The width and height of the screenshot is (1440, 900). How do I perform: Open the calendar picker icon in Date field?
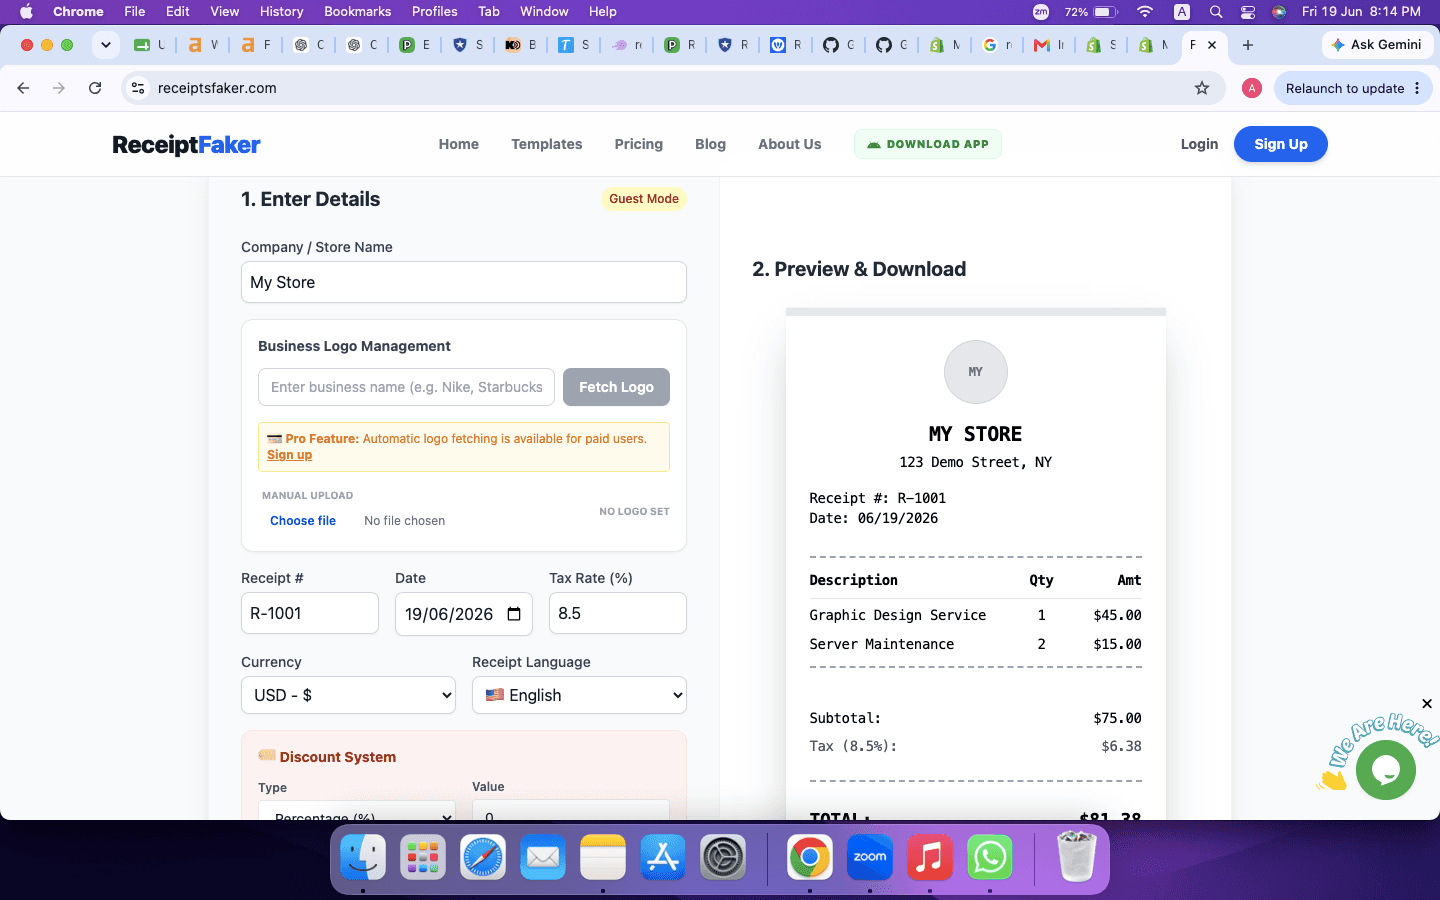pos(514,614)
